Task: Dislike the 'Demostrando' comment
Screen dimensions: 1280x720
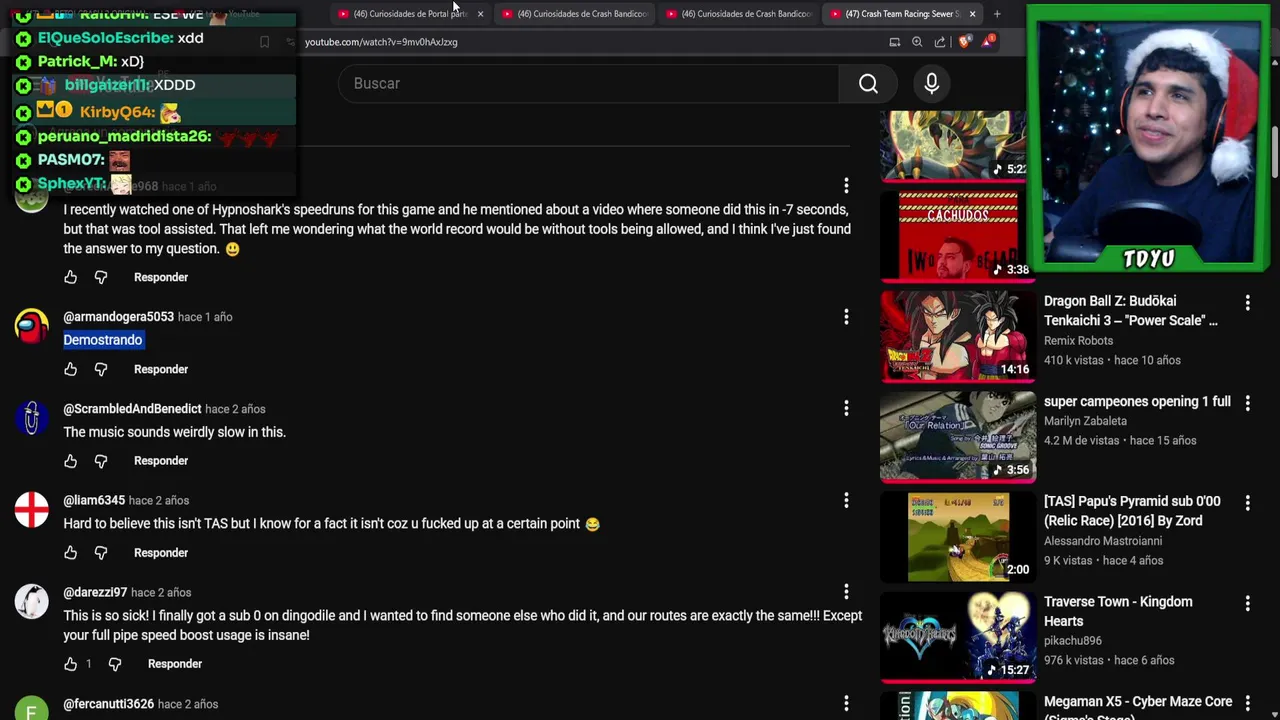Action: 101,369
